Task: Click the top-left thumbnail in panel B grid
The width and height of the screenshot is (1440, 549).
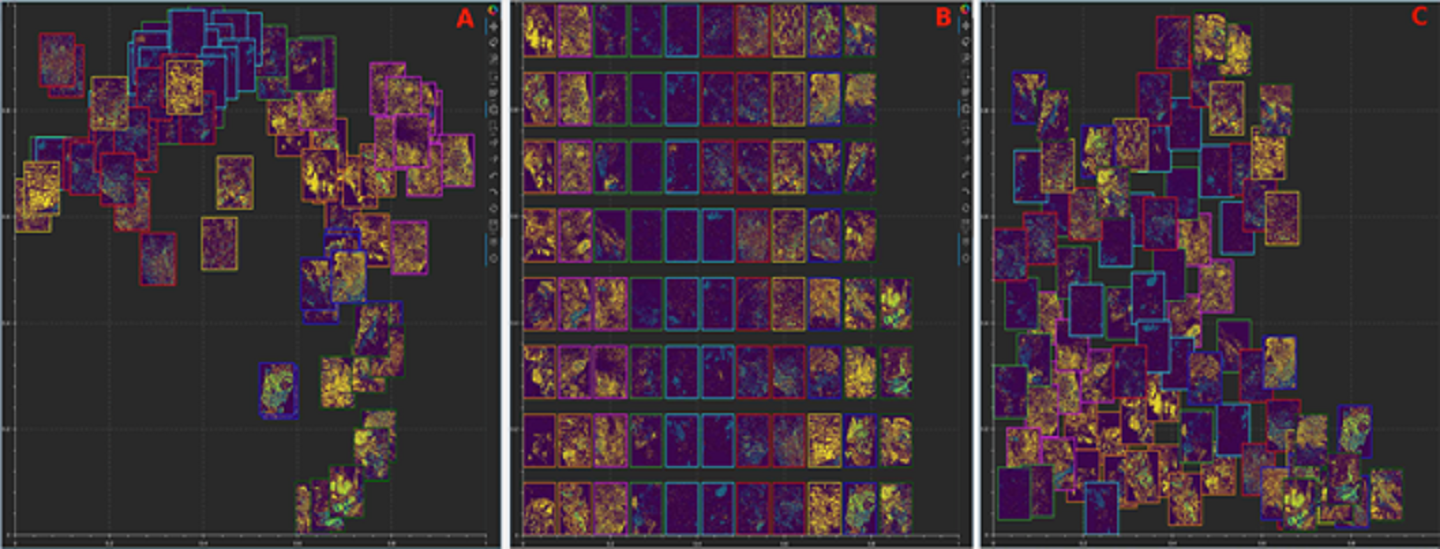Action: (539, 29)
